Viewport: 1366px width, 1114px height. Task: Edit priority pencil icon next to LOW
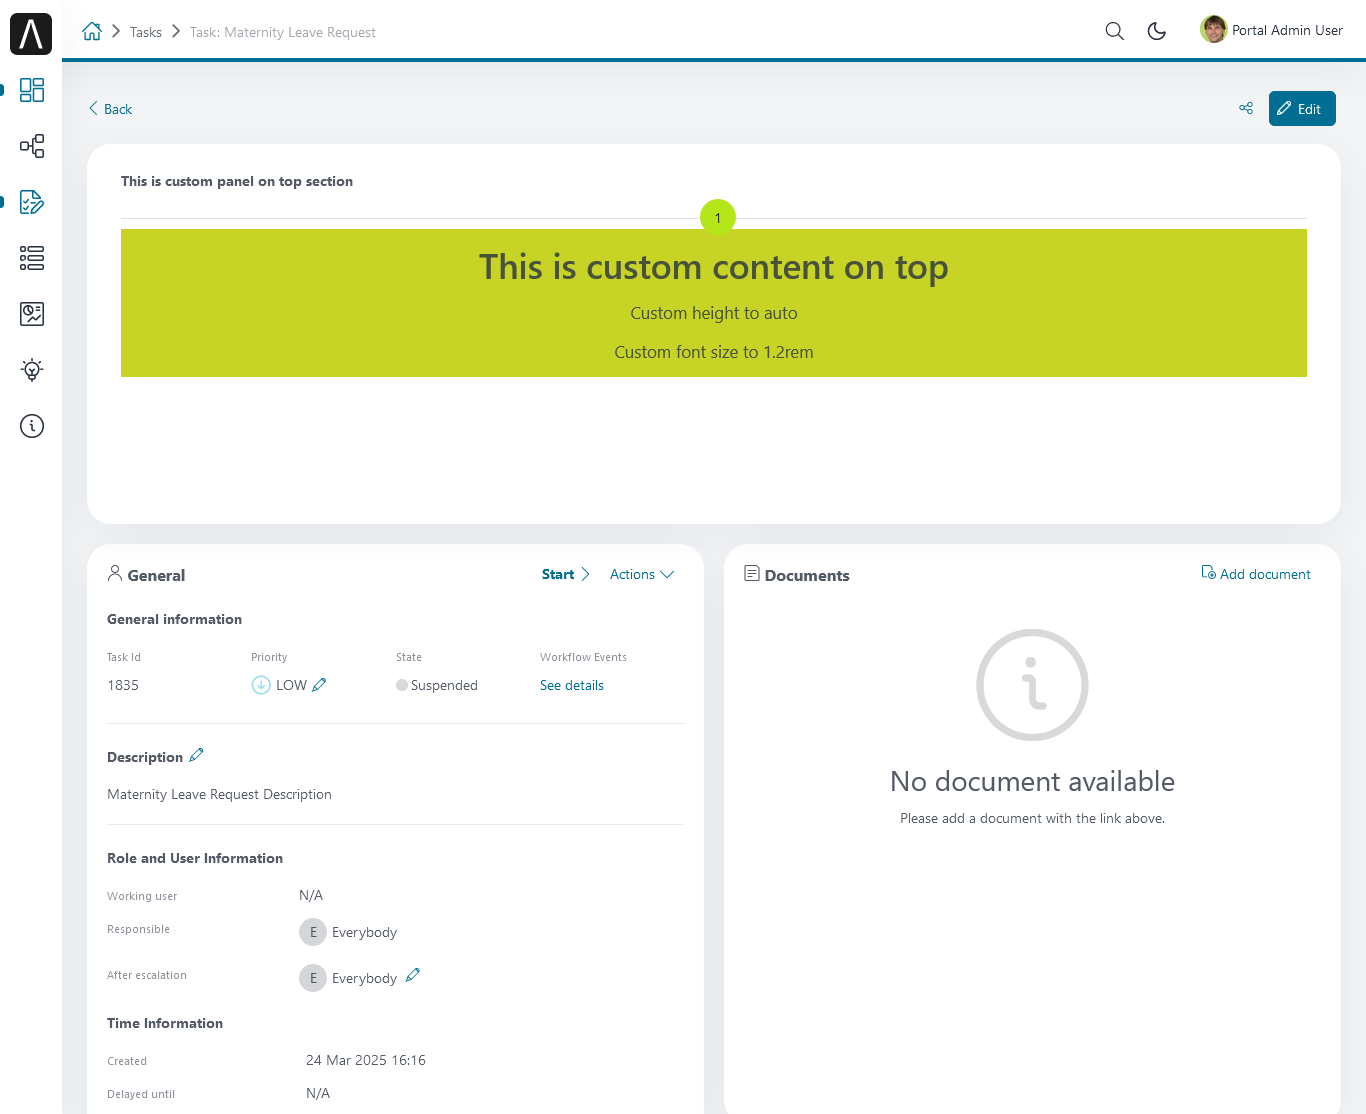[320, 685]
